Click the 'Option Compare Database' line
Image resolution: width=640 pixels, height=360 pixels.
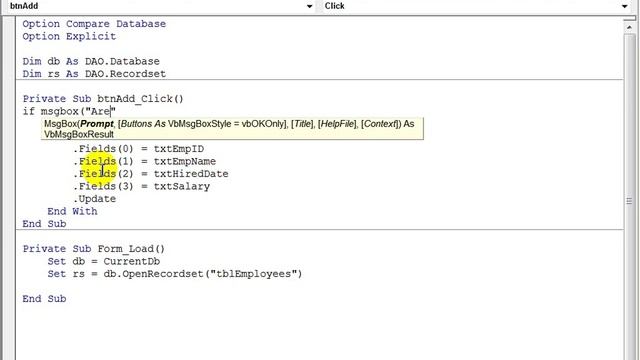pos(94,24)
